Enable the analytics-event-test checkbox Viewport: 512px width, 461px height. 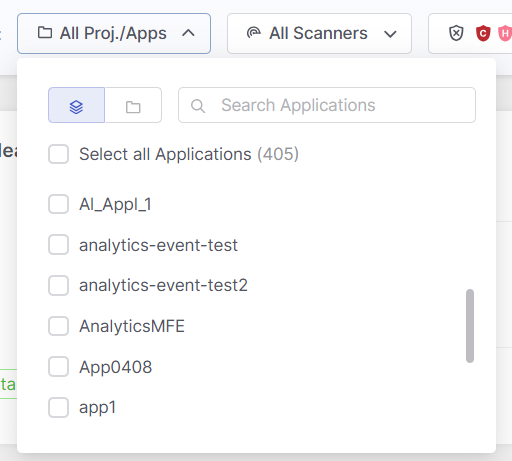[59, 245]
